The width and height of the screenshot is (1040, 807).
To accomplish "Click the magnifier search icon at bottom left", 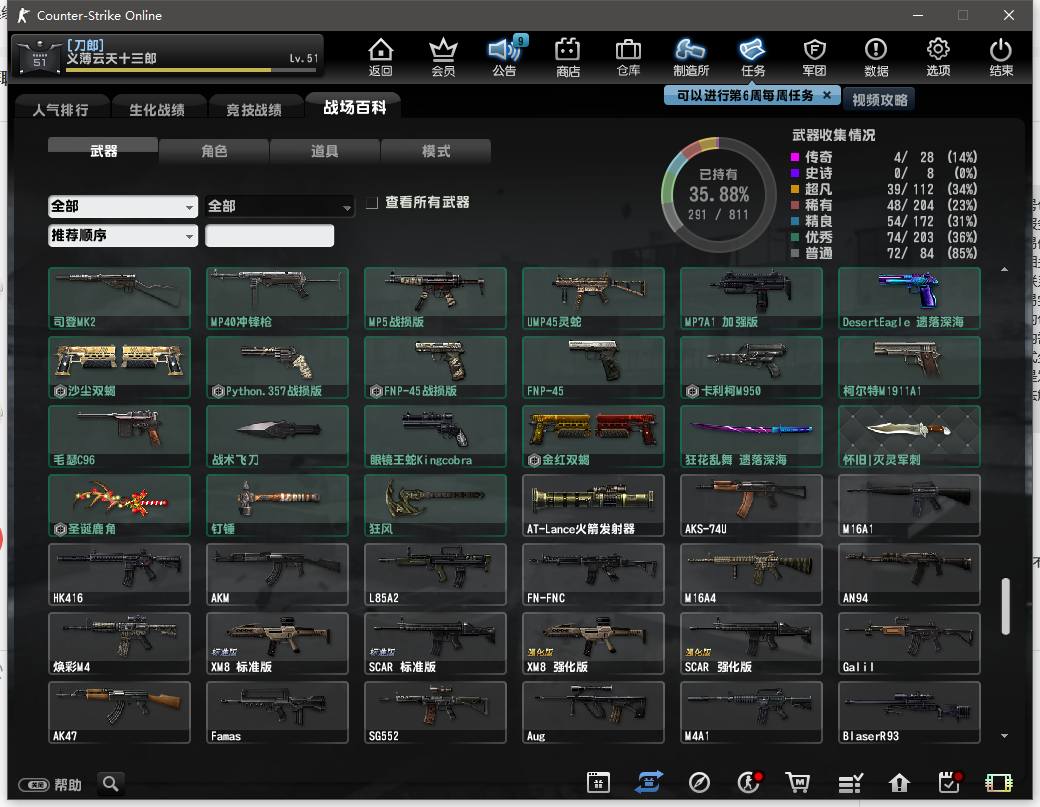I will point(111,784).
